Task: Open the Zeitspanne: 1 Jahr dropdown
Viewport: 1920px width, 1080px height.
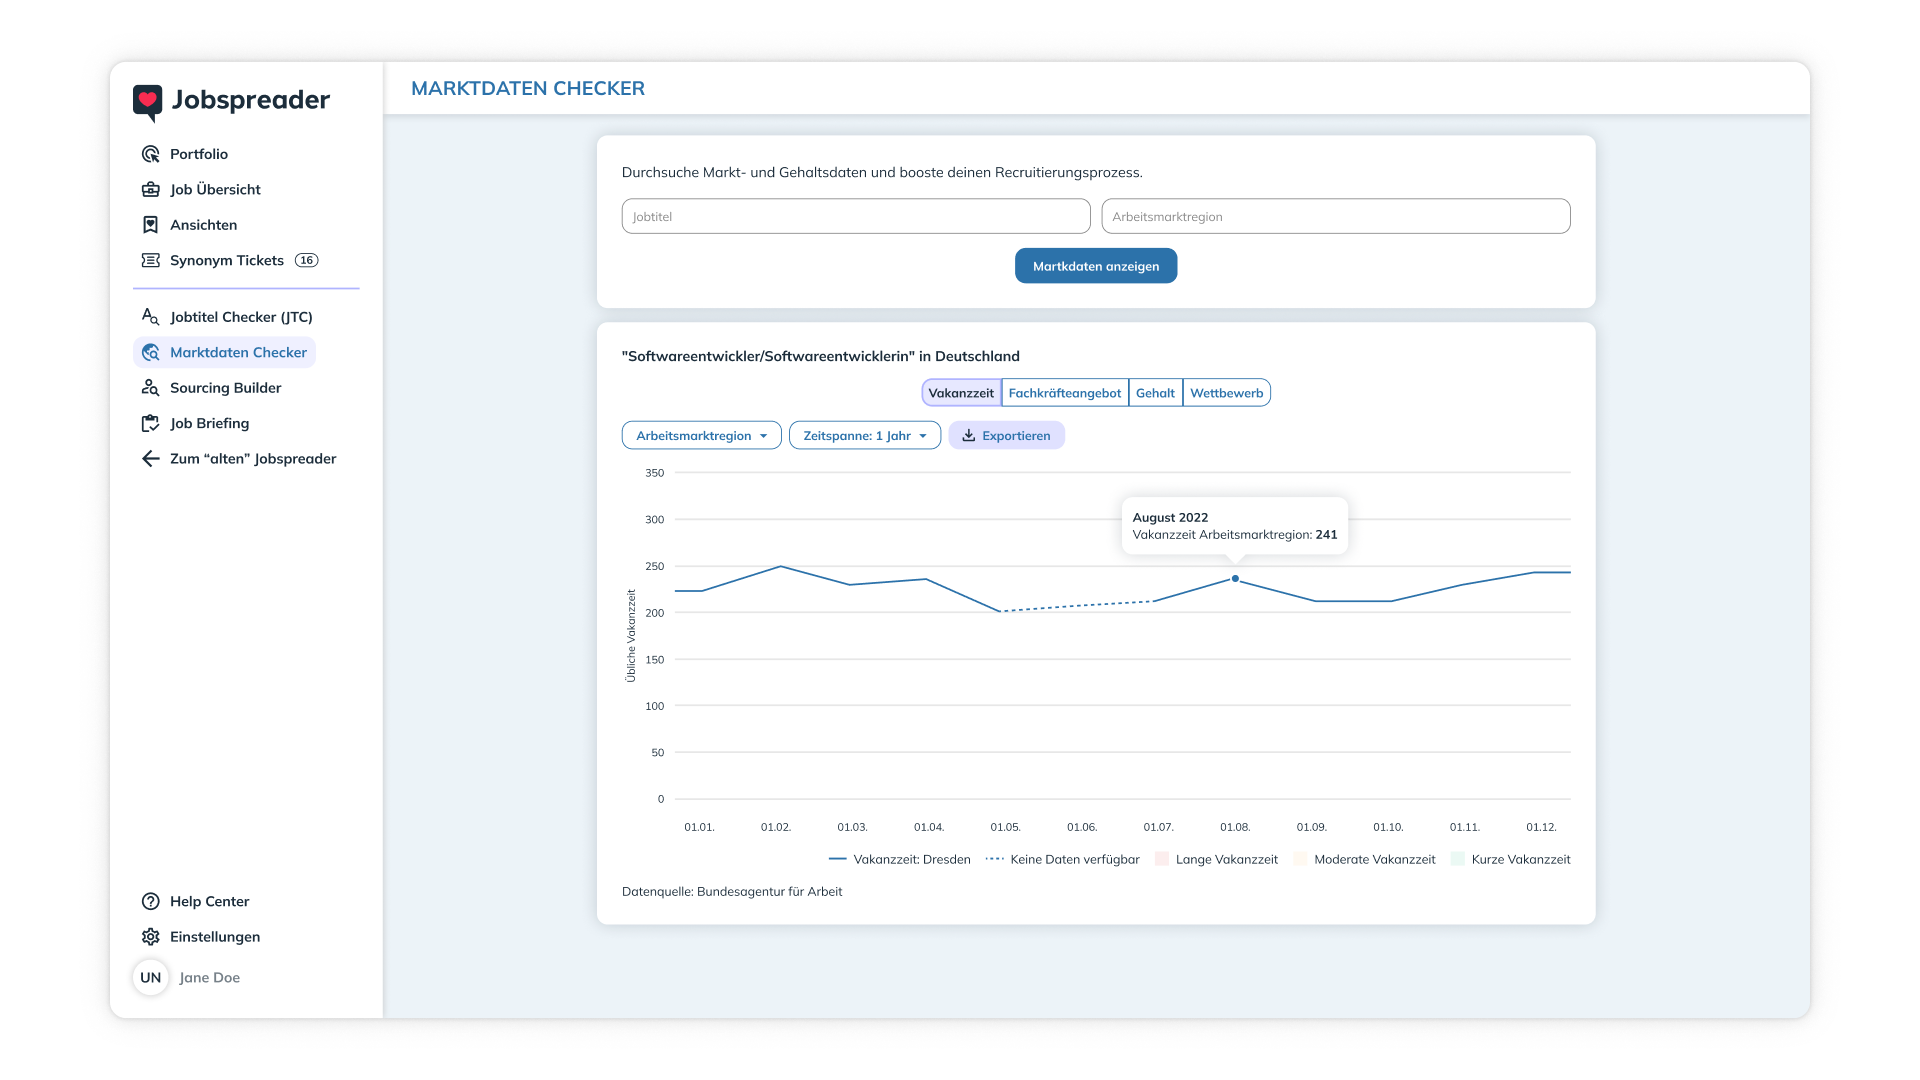Action: [x=864, y=436]
